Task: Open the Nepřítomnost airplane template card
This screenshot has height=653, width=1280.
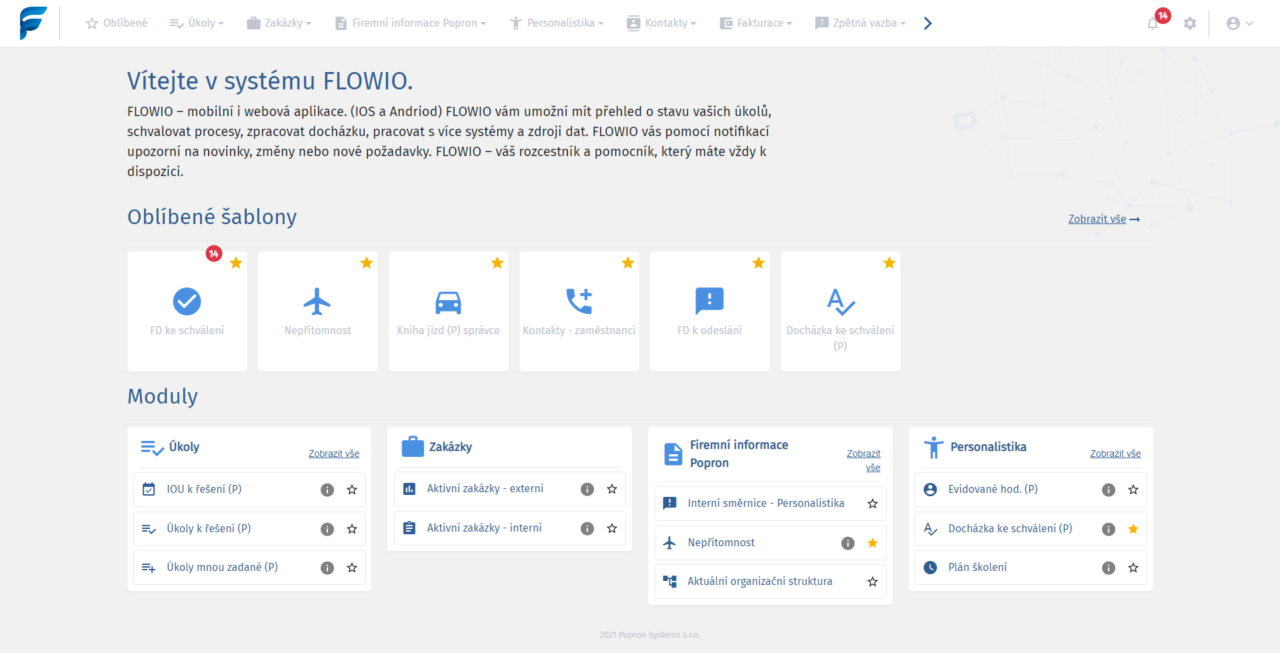Action: pyautogui.click(x=318, y=311)
